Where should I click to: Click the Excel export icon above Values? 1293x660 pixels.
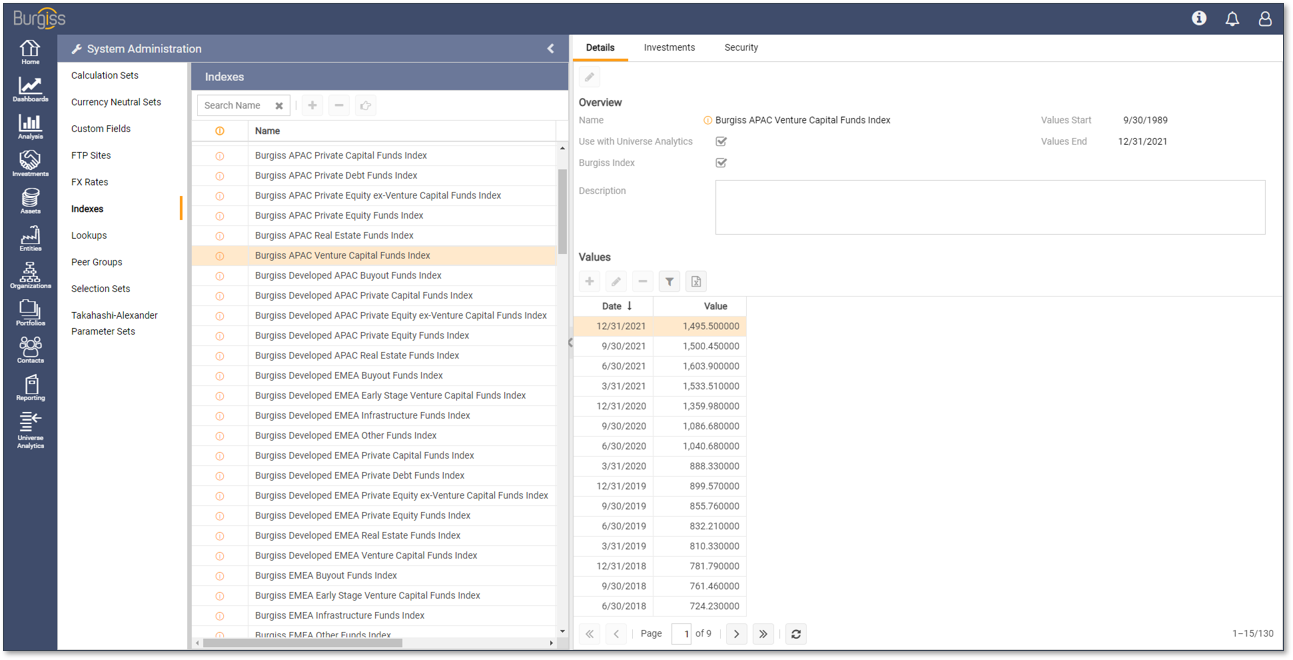[x=696, y=281]
